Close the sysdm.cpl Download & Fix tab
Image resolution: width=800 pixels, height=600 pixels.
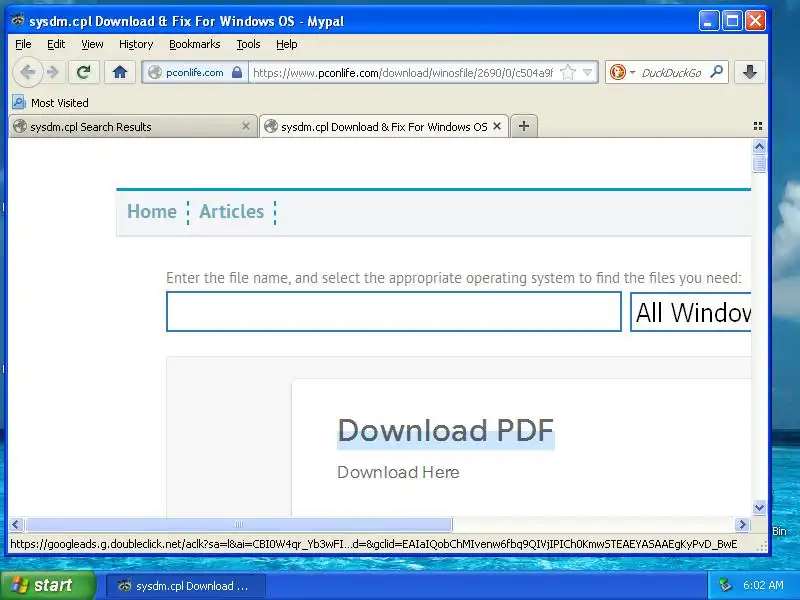tap(497, 126)
